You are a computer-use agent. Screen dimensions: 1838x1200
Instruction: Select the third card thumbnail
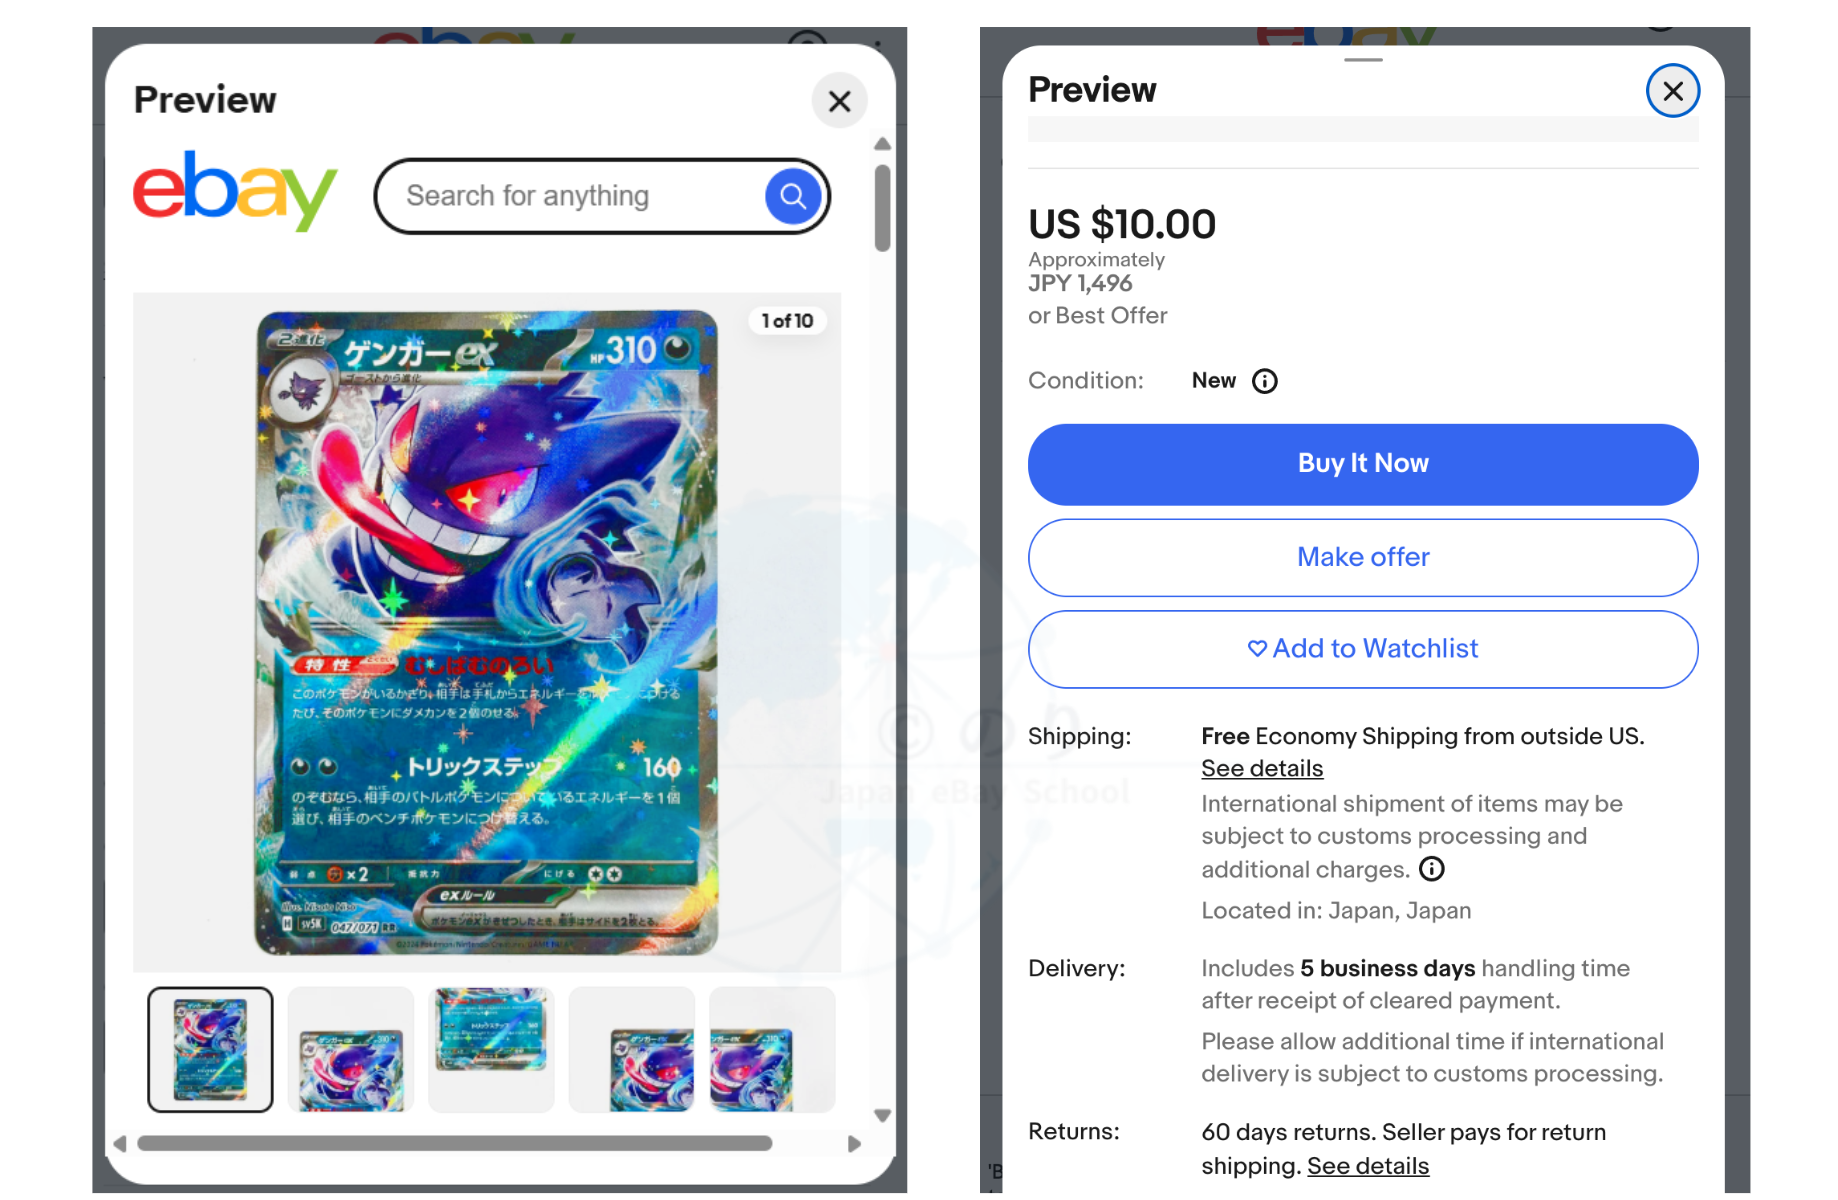491,1049
